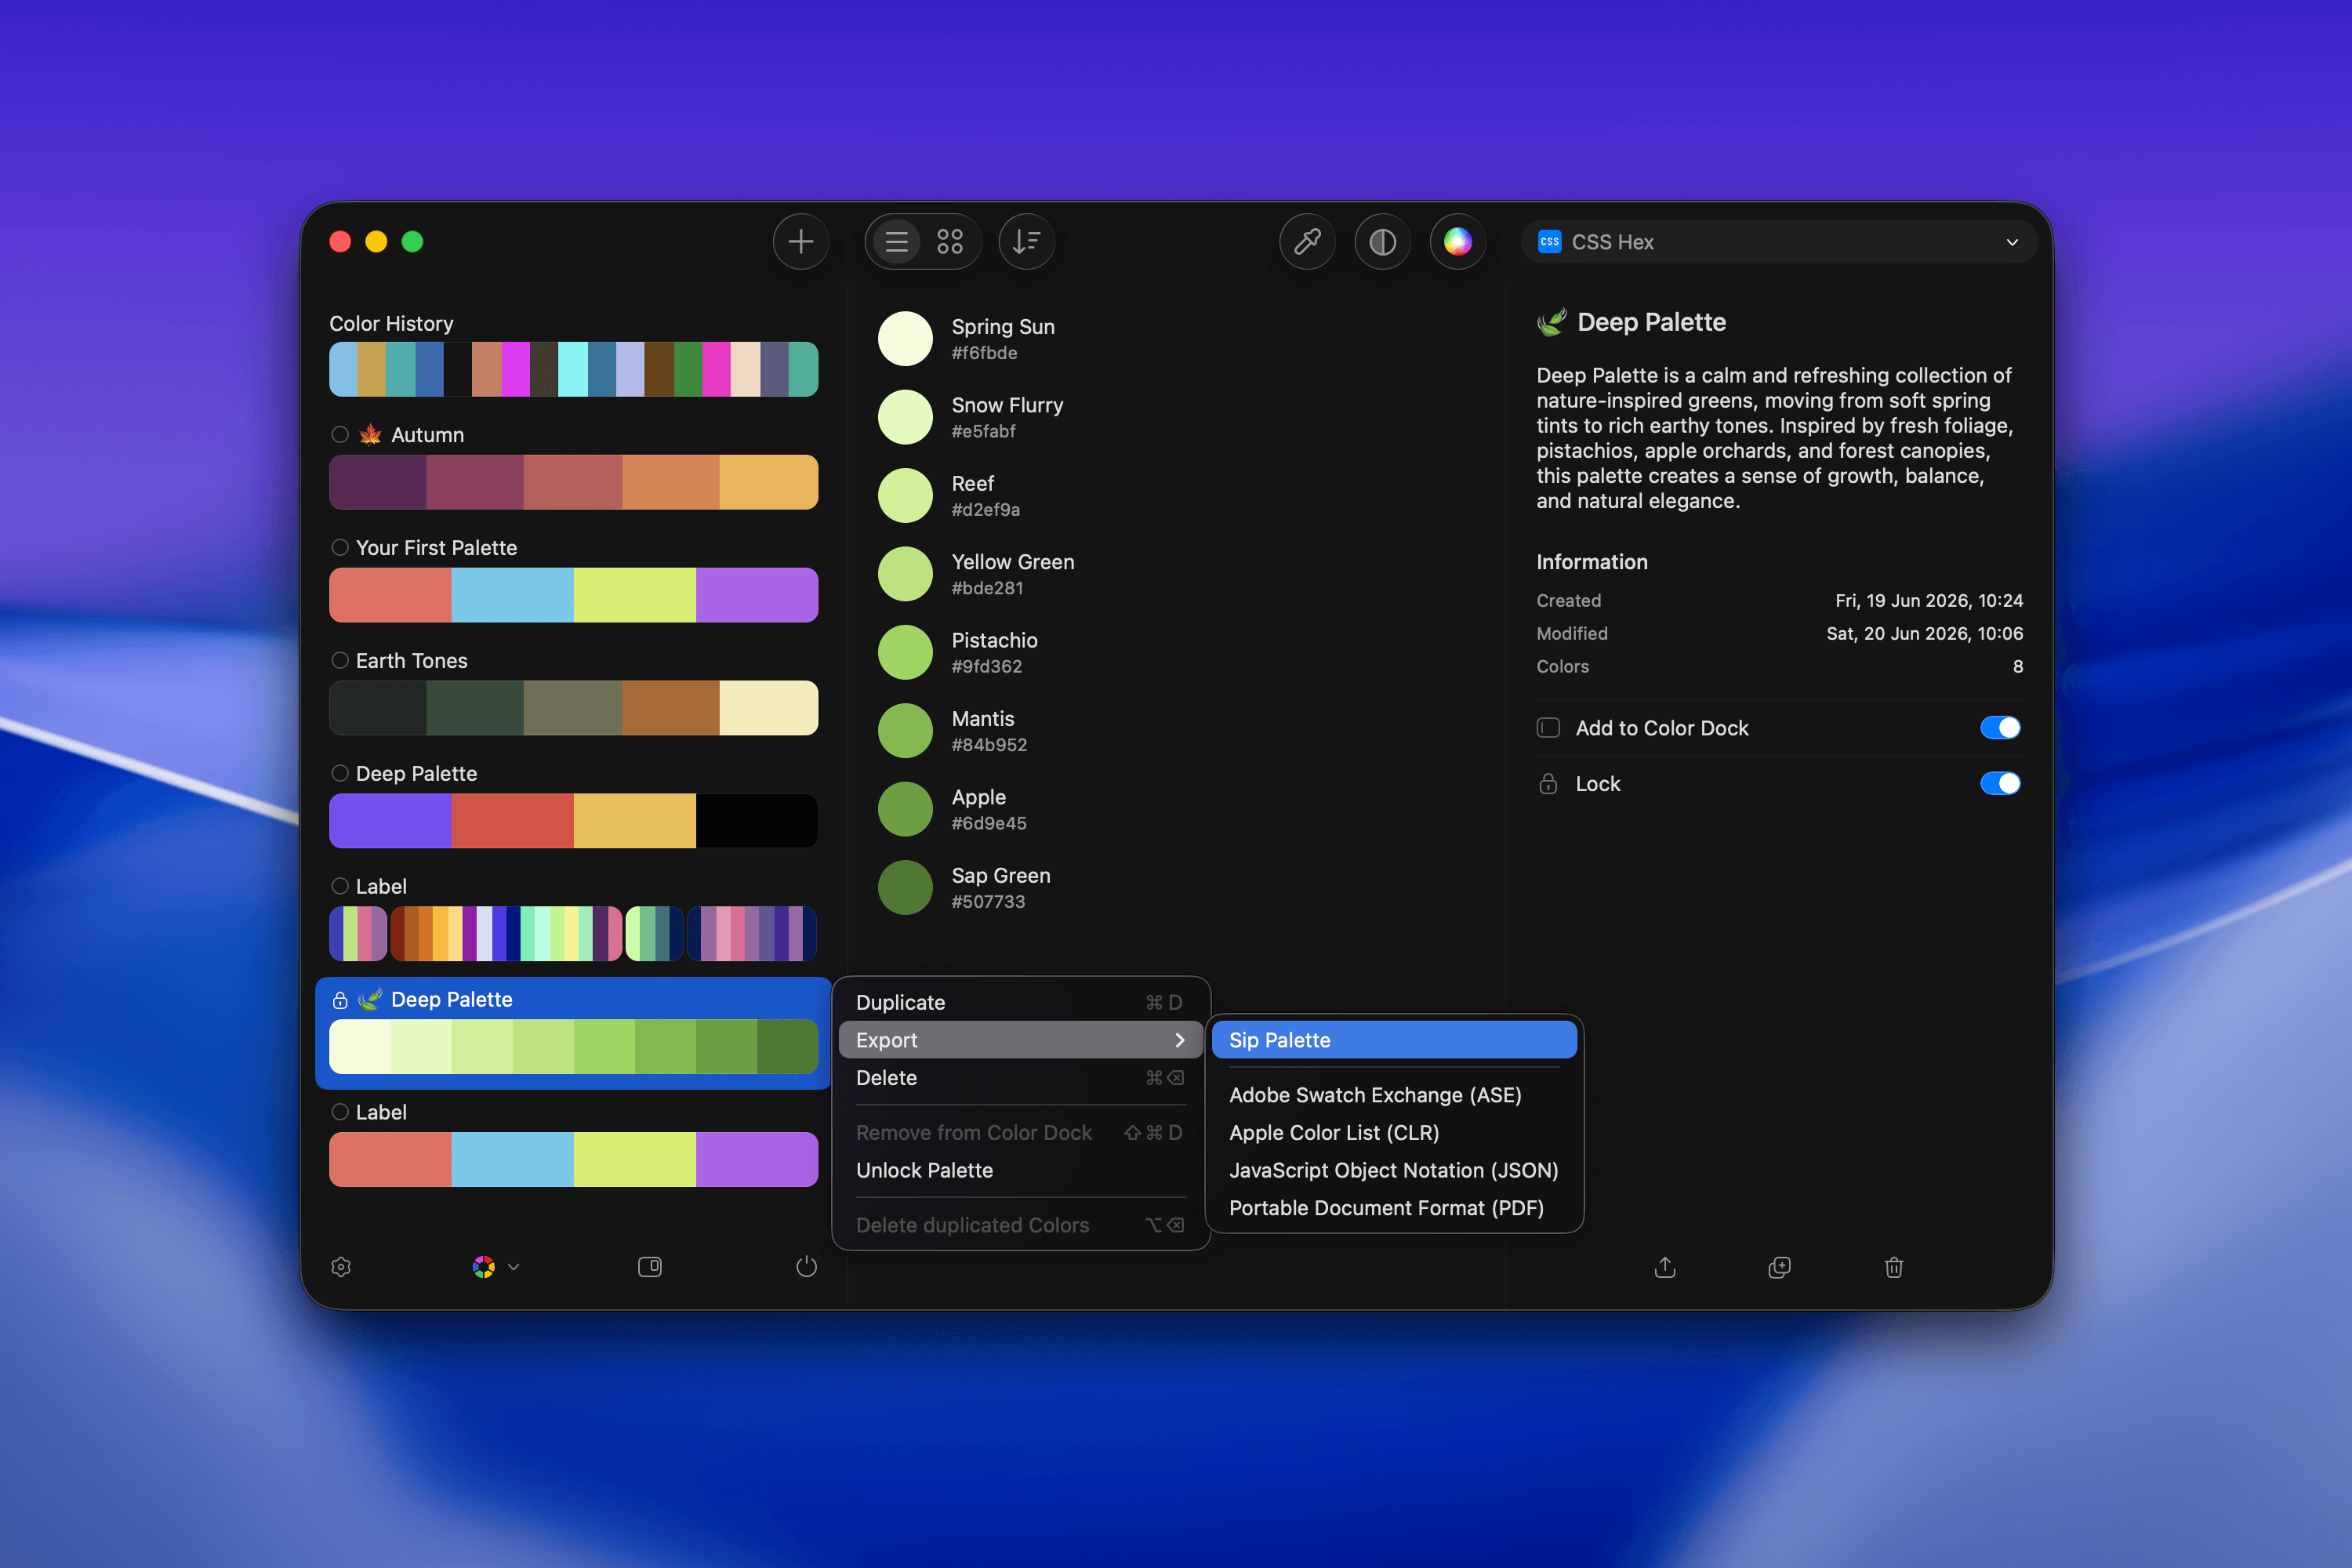Choose Duplicate from context menu

[x=1020, y=1002]
